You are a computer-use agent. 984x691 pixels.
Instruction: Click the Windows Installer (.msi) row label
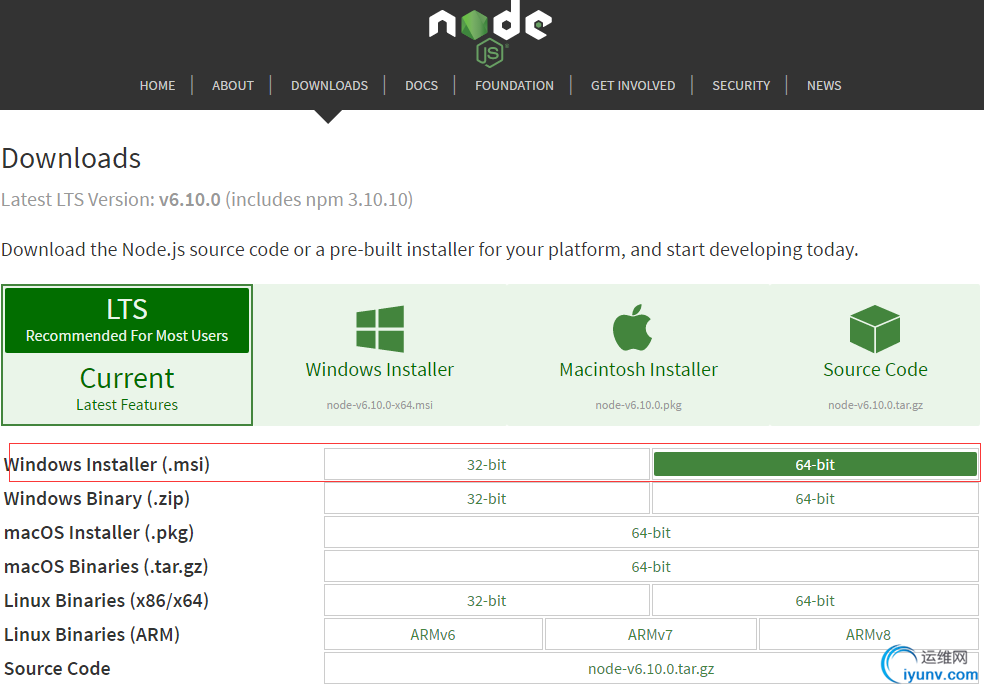coord(107,464)
